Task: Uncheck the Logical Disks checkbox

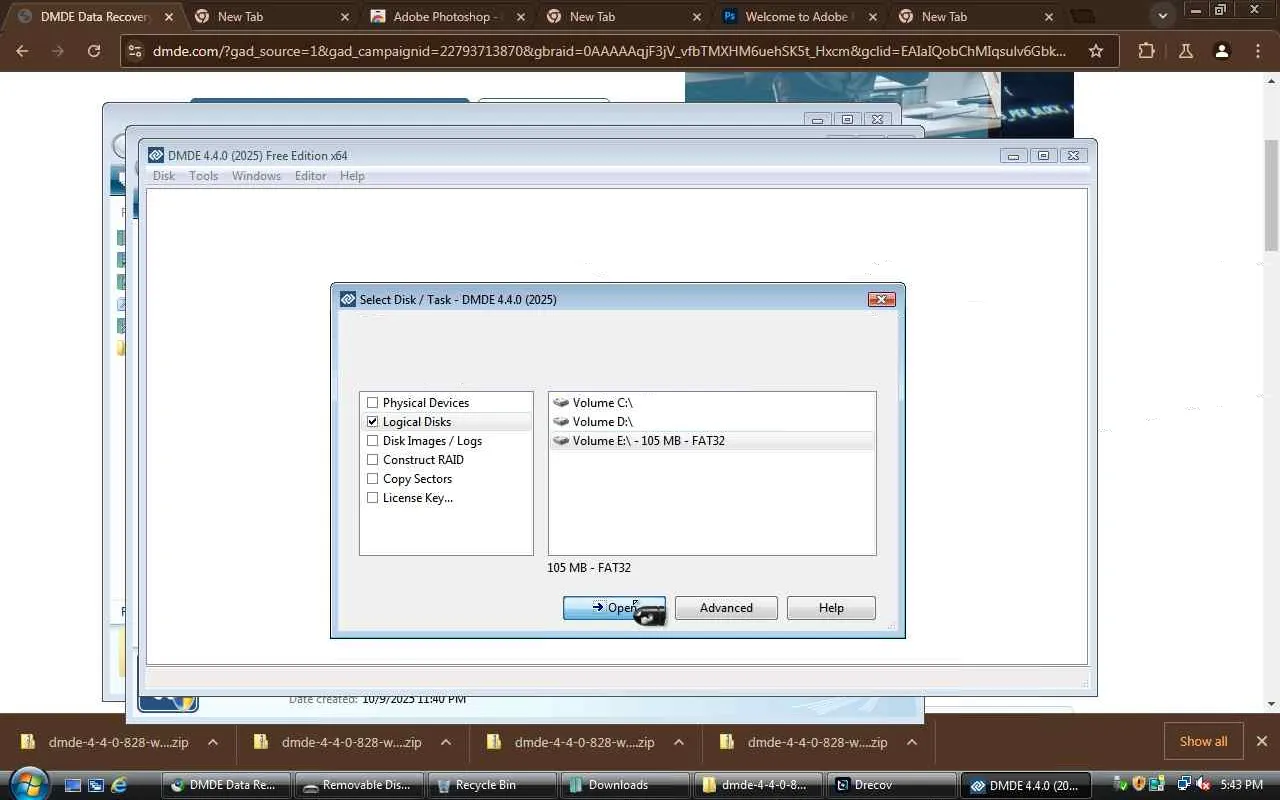Action: 372,422
